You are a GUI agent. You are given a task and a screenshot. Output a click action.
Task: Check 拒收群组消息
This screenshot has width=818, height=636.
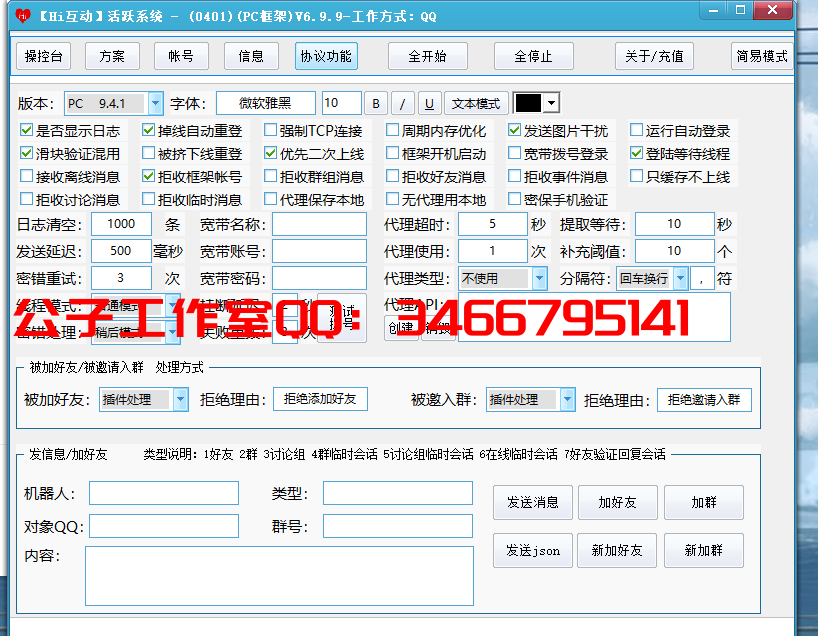(x=270, y=176)
